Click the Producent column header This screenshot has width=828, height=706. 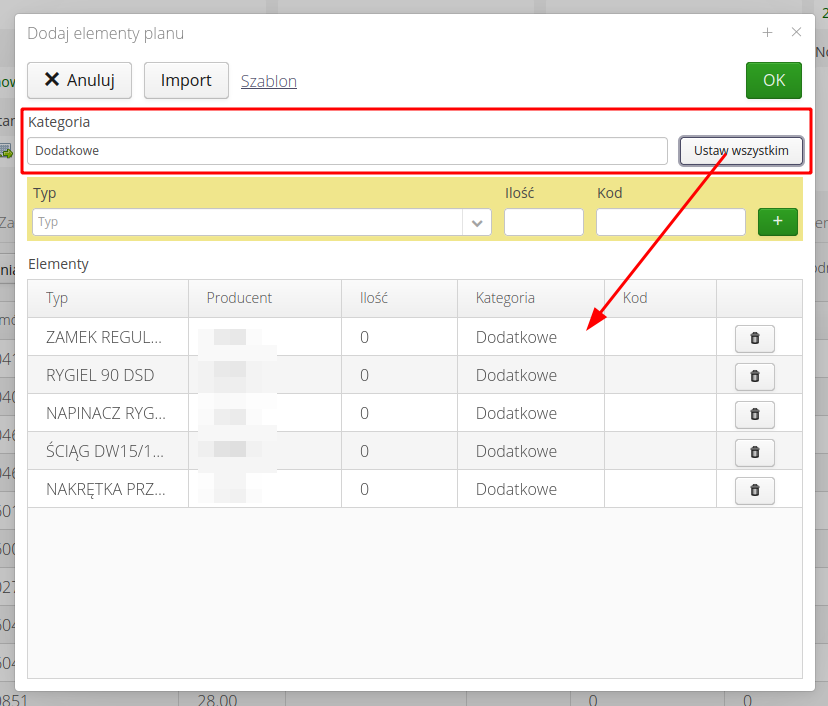click(239, 298)
